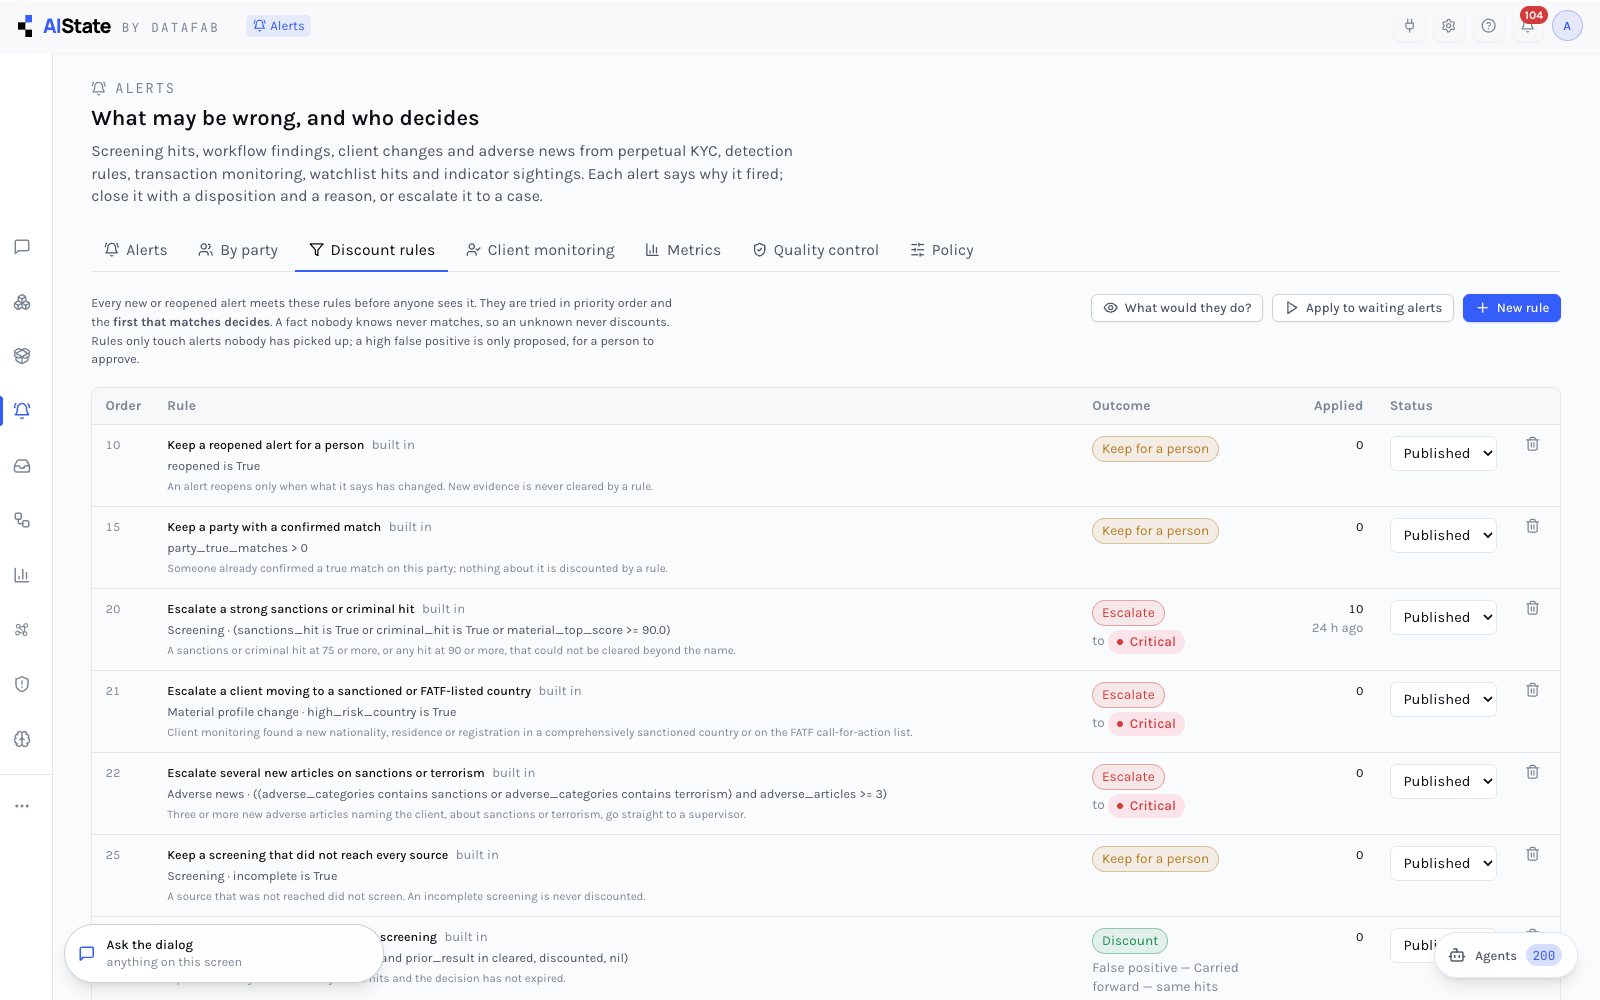Click the help question mark icon

[1488, 26]
